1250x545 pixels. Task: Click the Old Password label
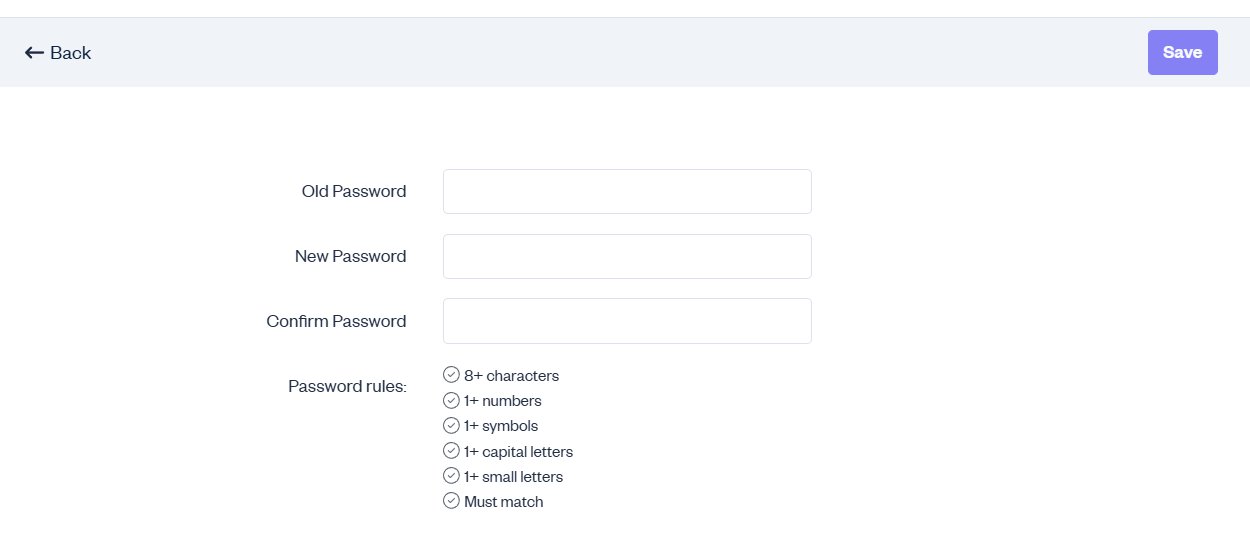(x=354, y=191)
